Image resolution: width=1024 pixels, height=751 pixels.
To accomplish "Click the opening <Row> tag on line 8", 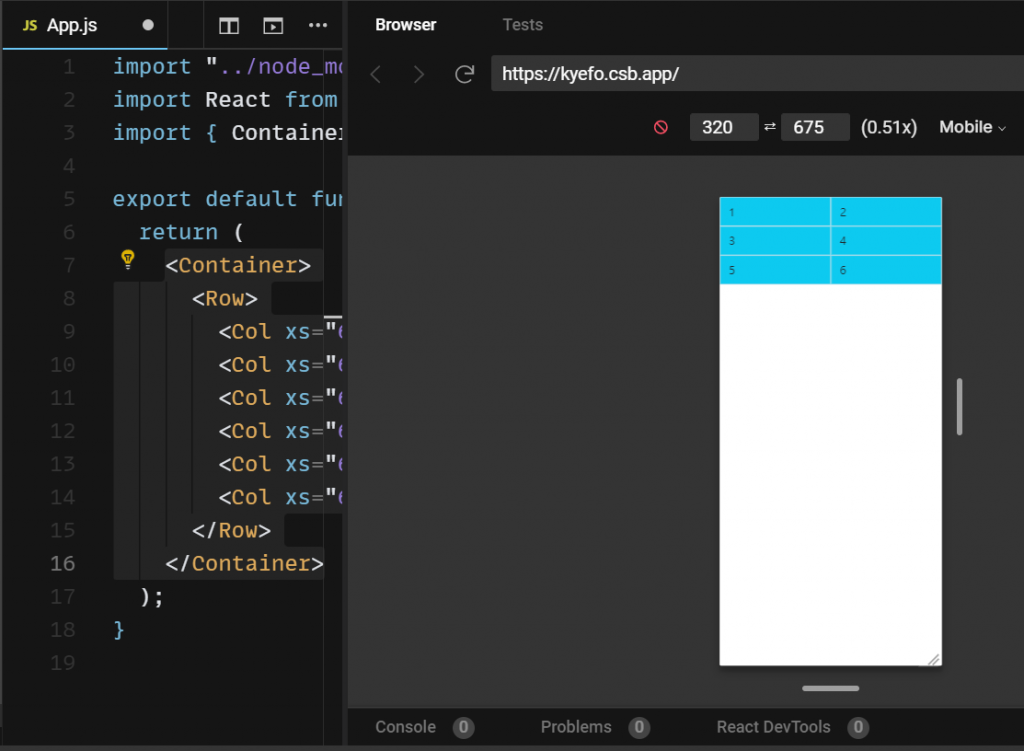I will coord(225,298).
